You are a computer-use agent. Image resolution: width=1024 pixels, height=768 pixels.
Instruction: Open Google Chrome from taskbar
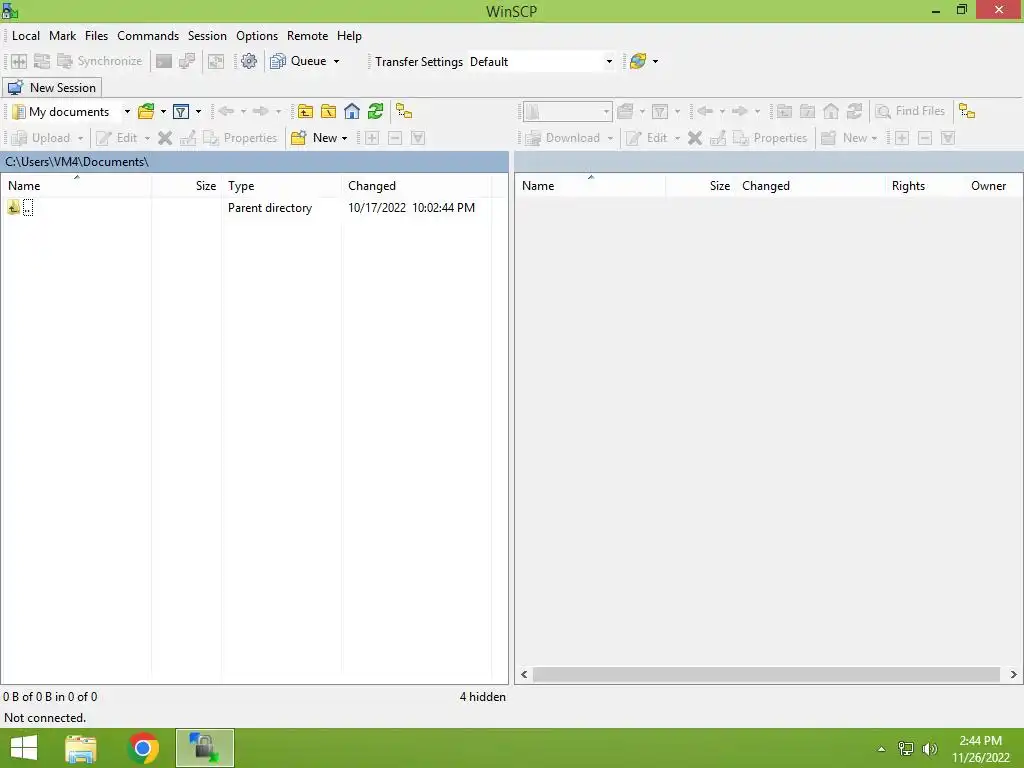tap(143, 748)
